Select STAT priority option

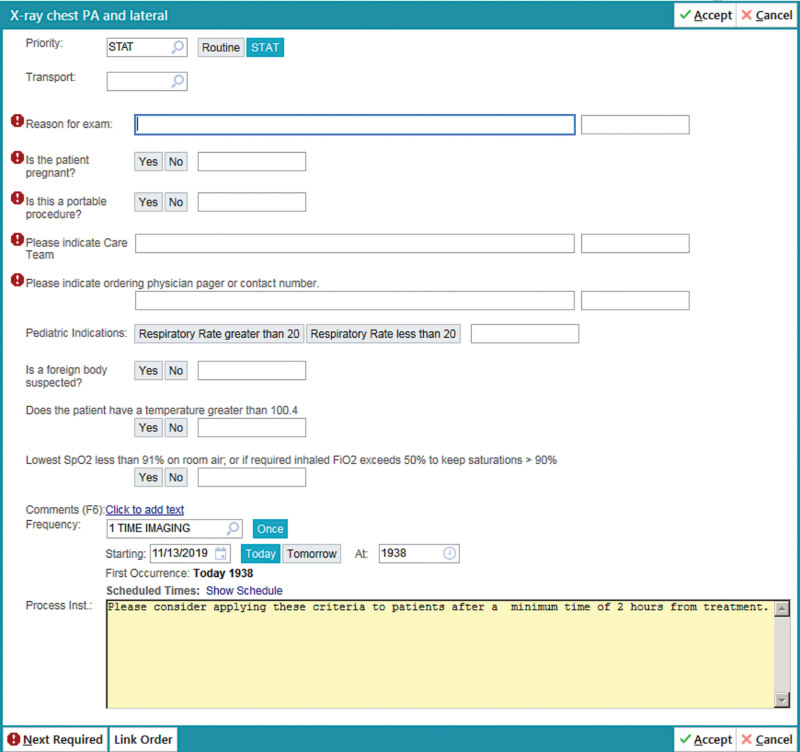pos(265,47)
